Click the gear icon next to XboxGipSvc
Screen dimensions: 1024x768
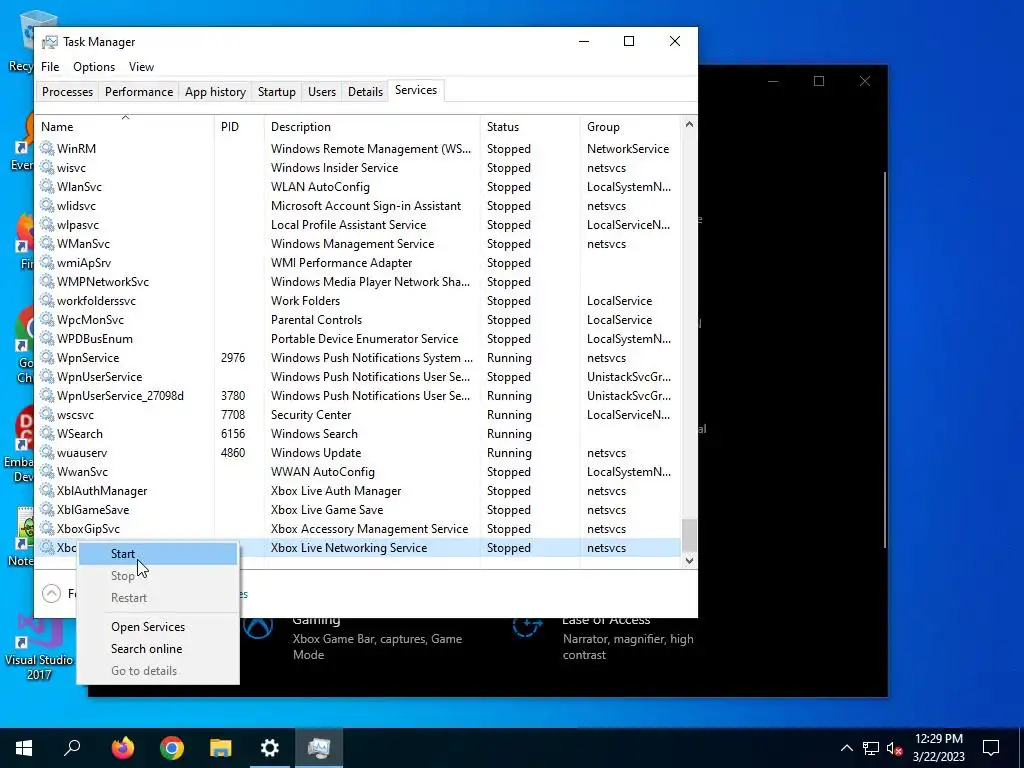pyautogui.click(x=47, y=528)
